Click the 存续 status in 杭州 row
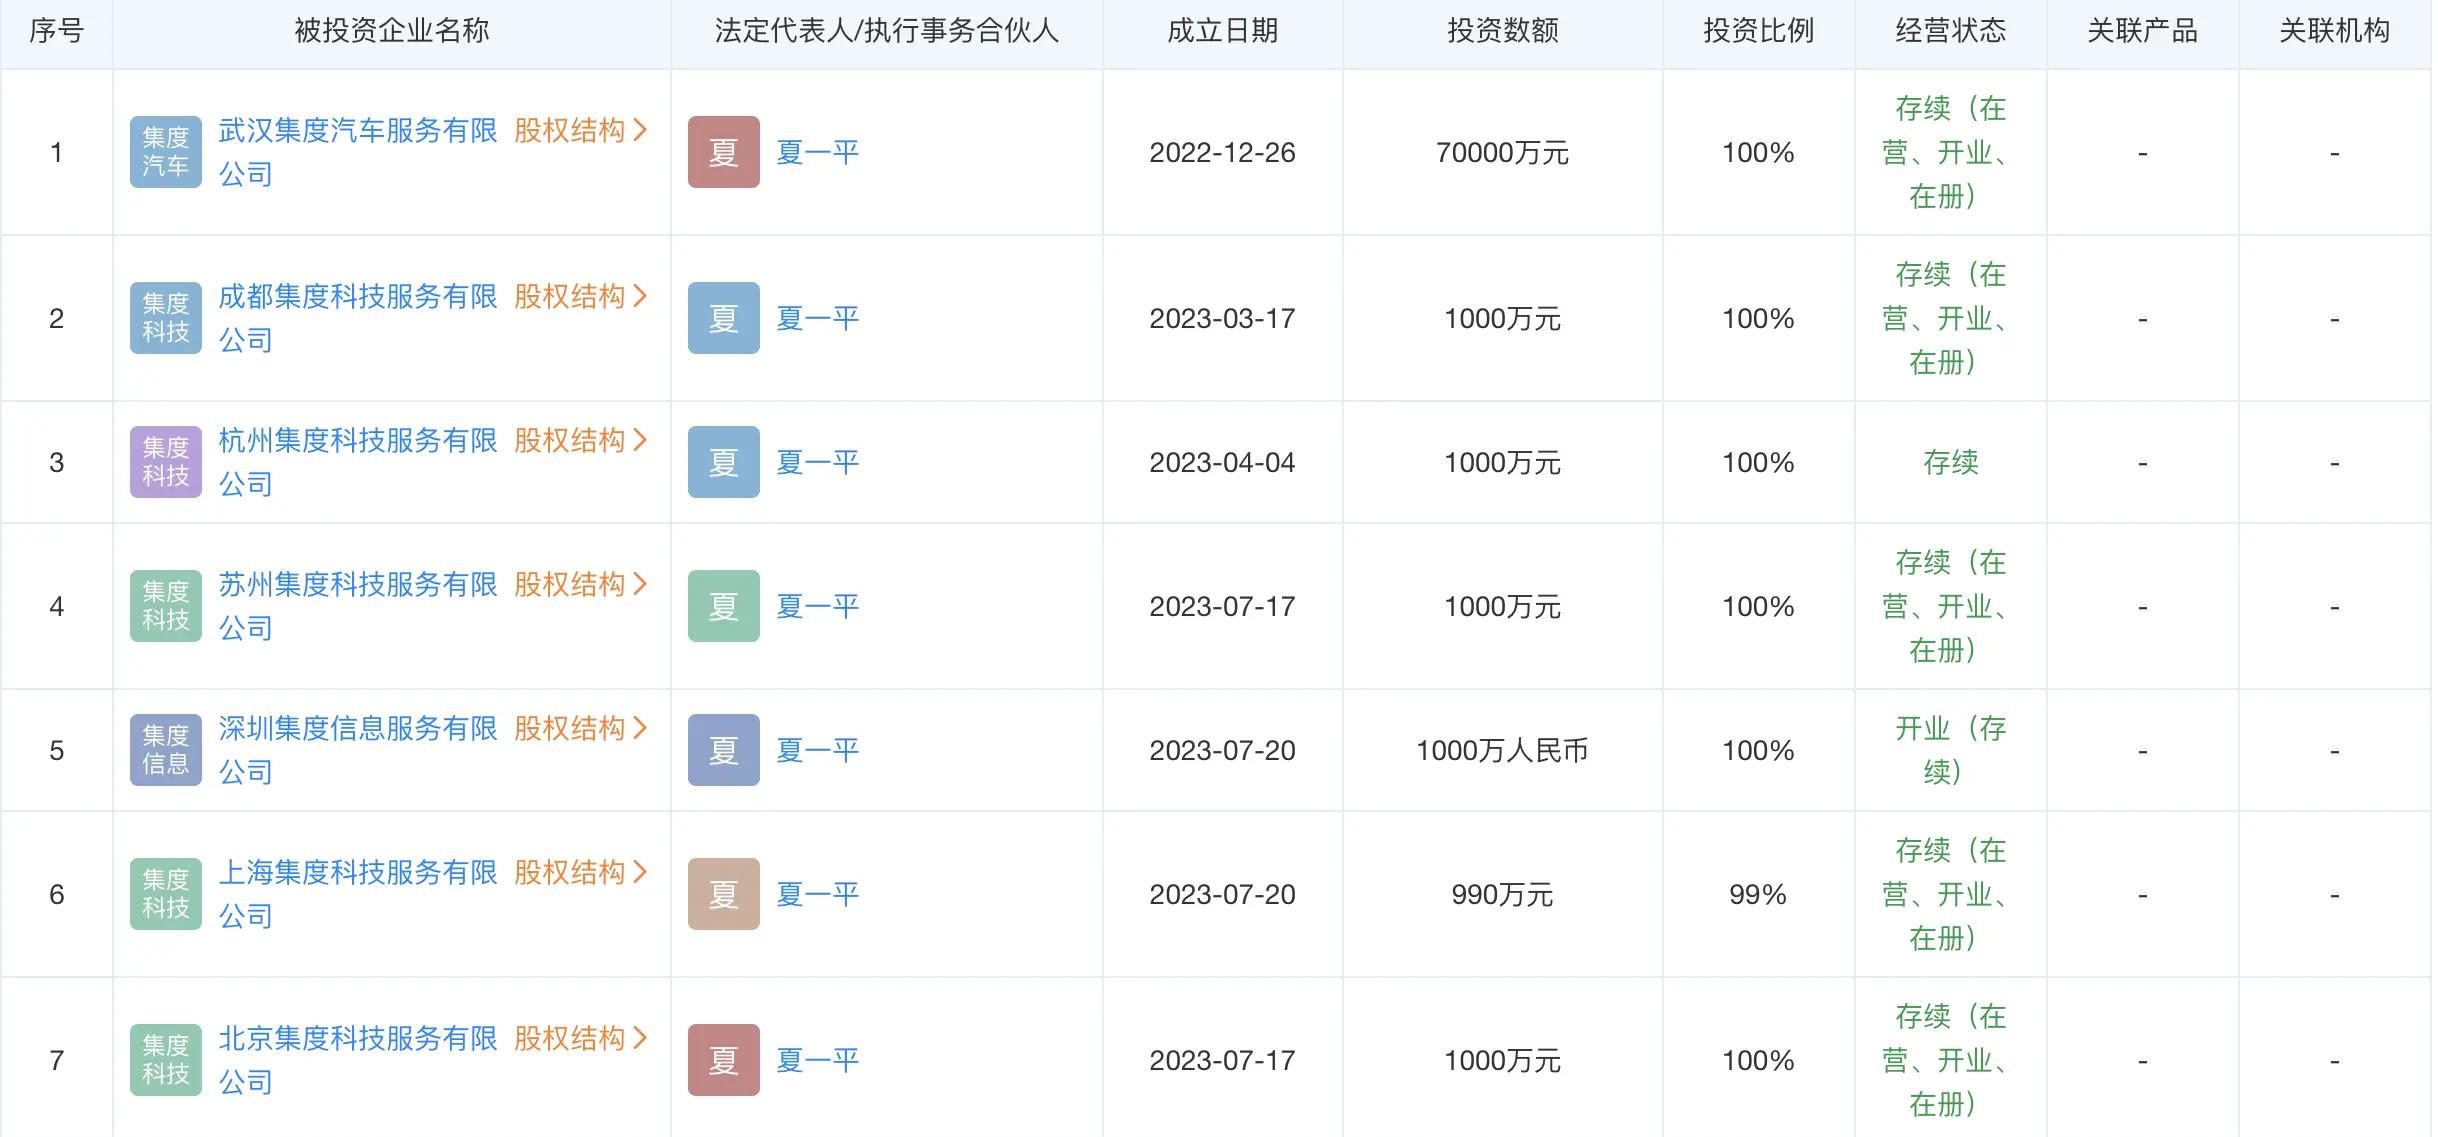This screenshot has width=2438, height=1137. pyautogui.click(x=1950, y=462)
